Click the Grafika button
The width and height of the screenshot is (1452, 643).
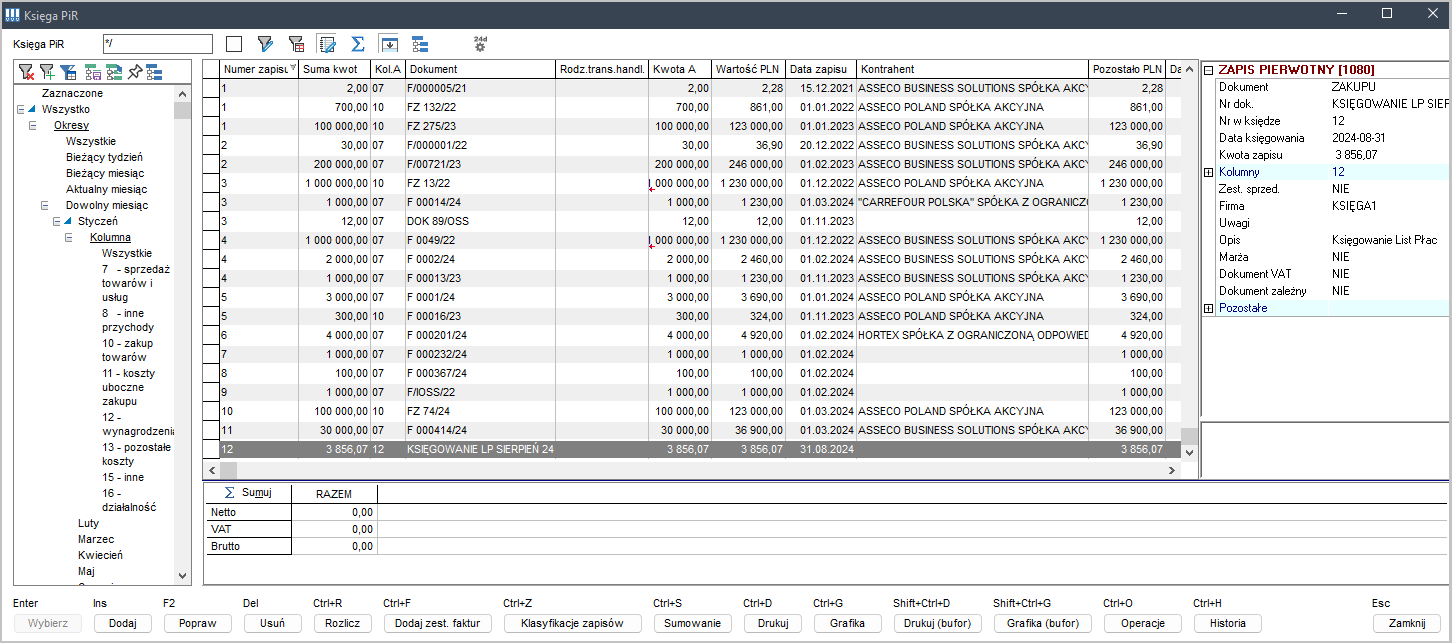point(847,623)
